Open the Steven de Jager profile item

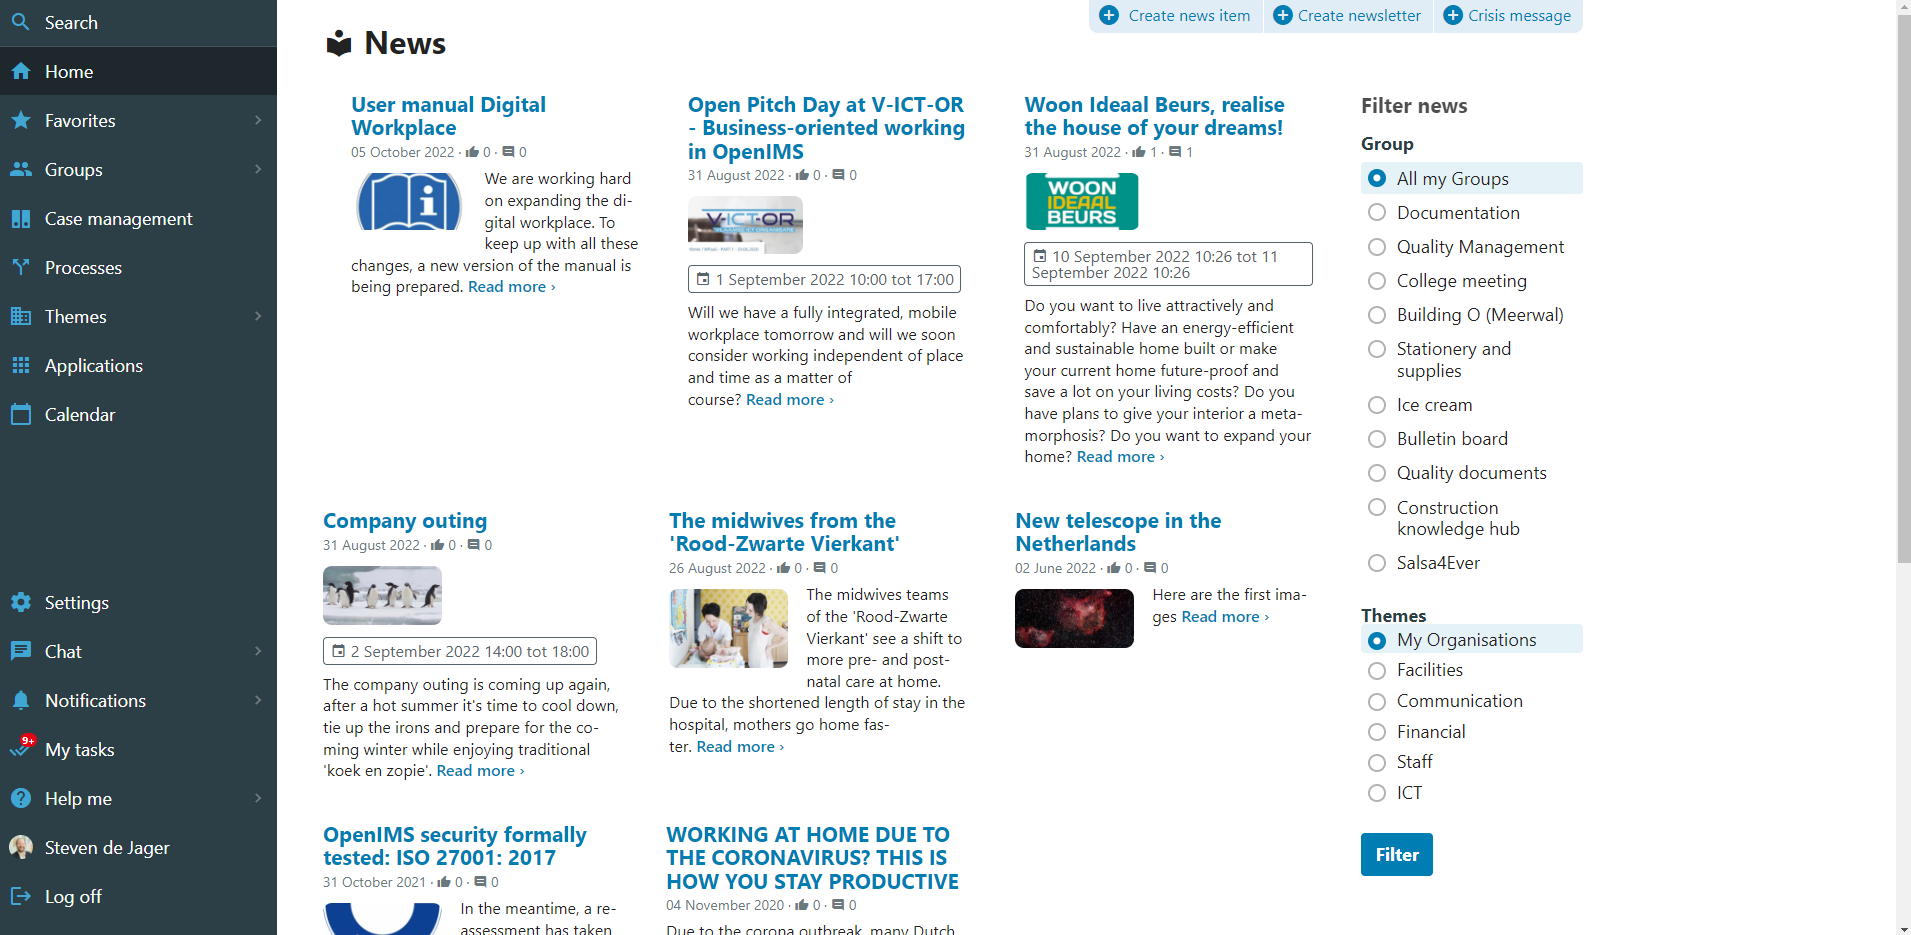(106, 848)
